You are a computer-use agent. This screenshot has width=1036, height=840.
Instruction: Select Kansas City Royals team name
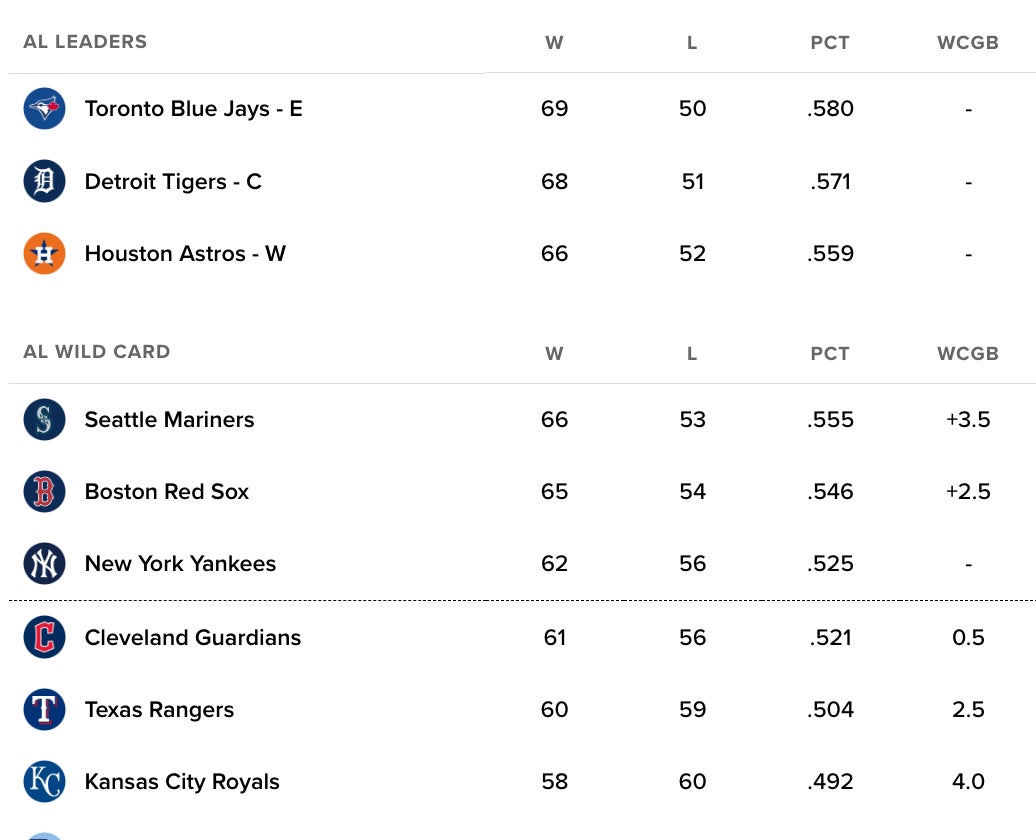pos(182,781)
